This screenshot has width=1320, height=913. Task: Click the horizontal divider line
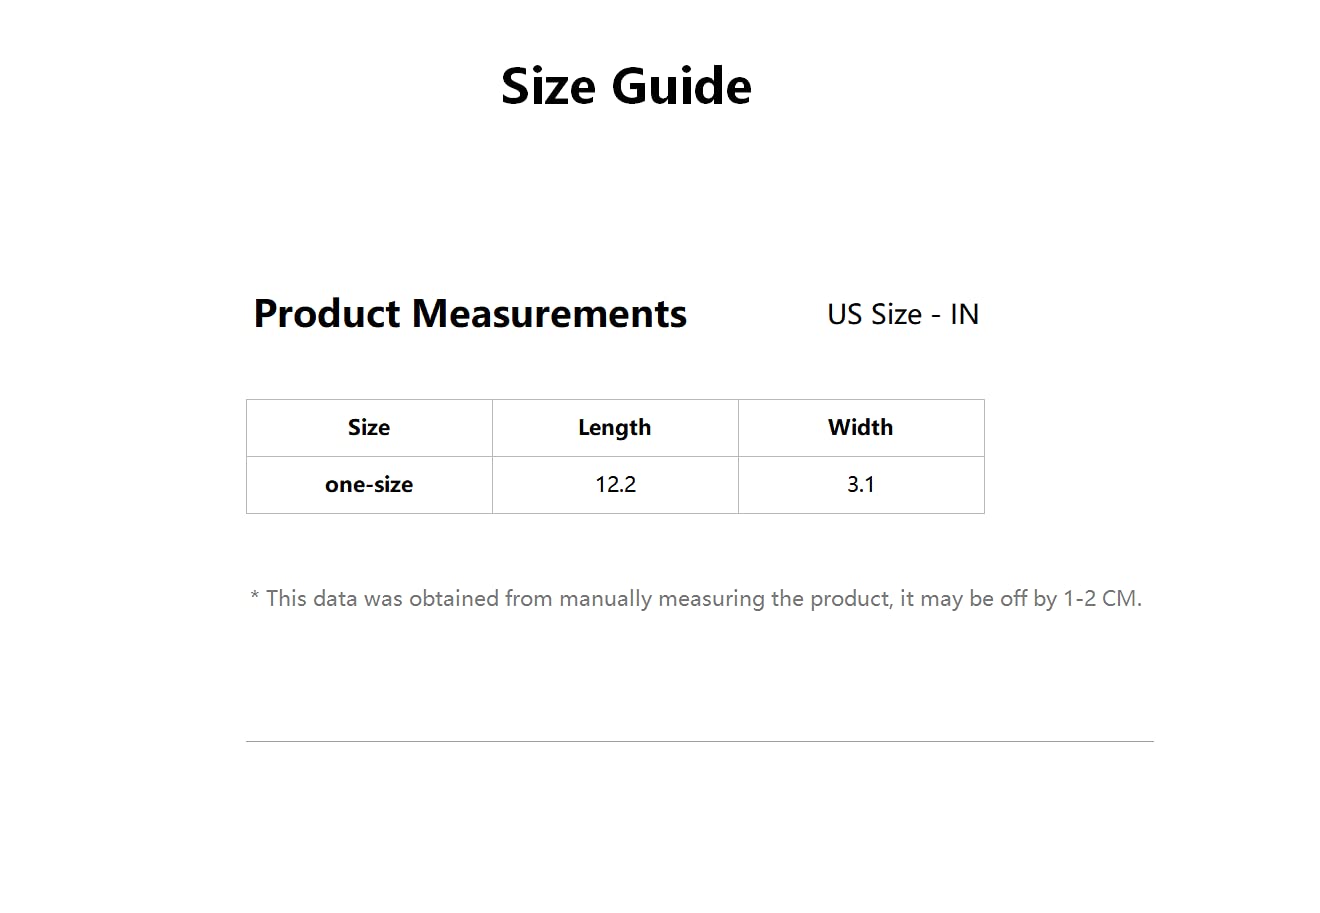(700, 741)
